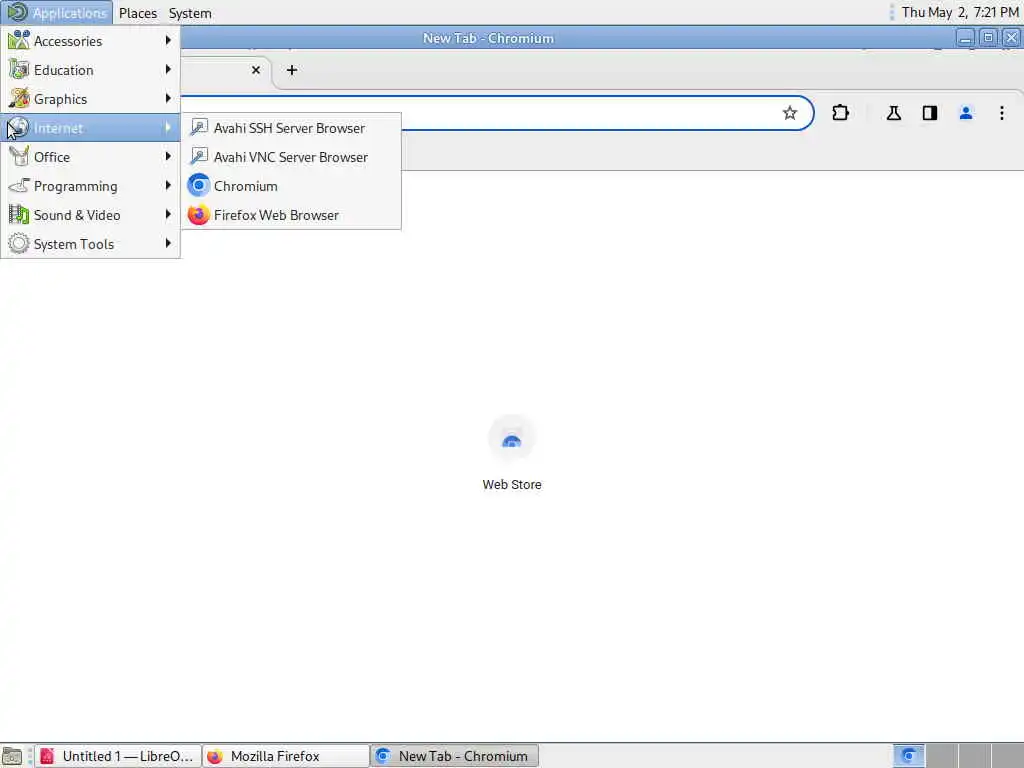Open the Web Store shortcut

pos(511,452)
